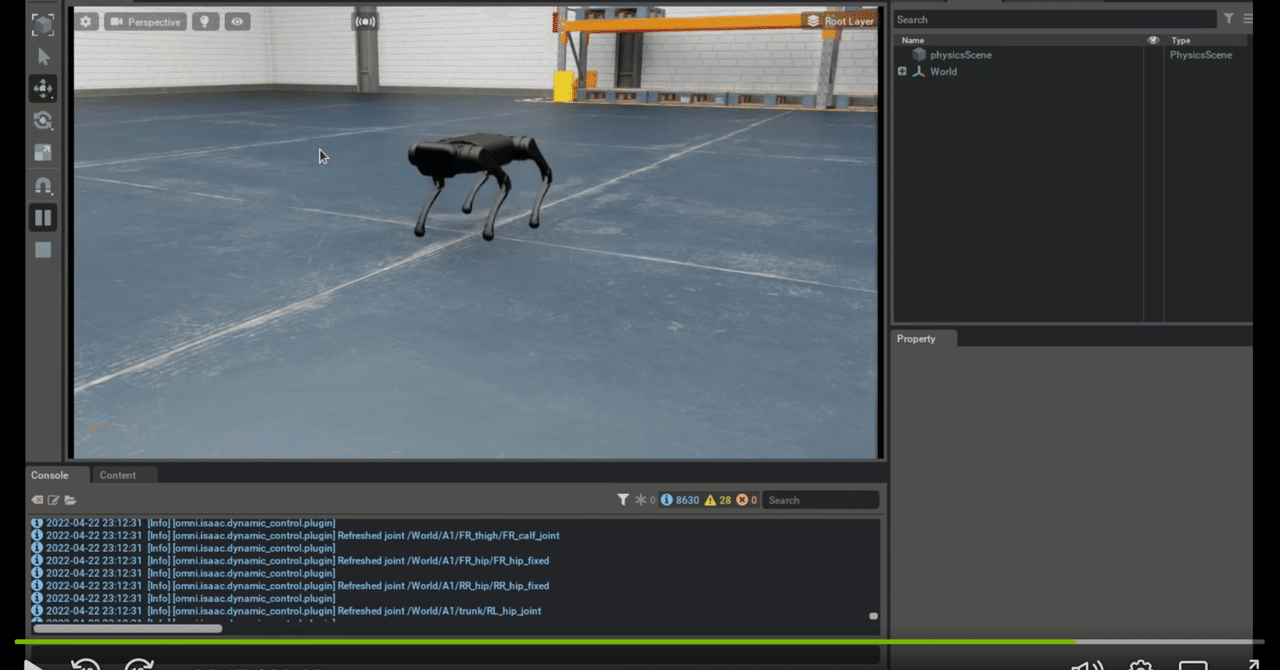Clear the console with the erase icon

pyautogui.click(x=36, y=500)
